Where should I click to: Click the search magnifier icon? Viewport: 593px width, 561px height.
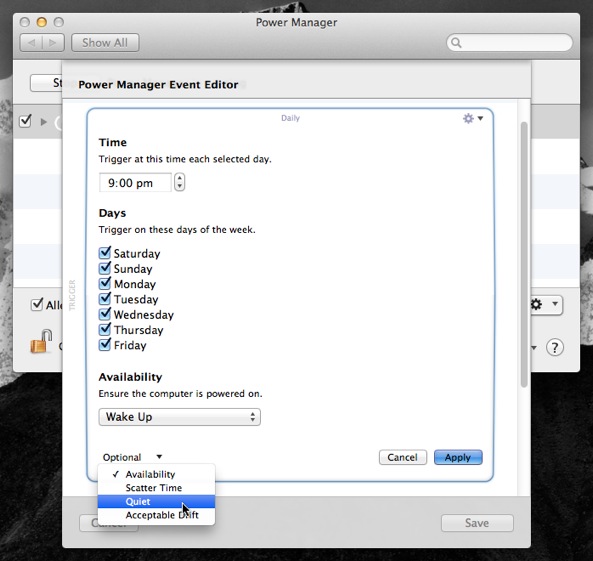coord(456,42)
